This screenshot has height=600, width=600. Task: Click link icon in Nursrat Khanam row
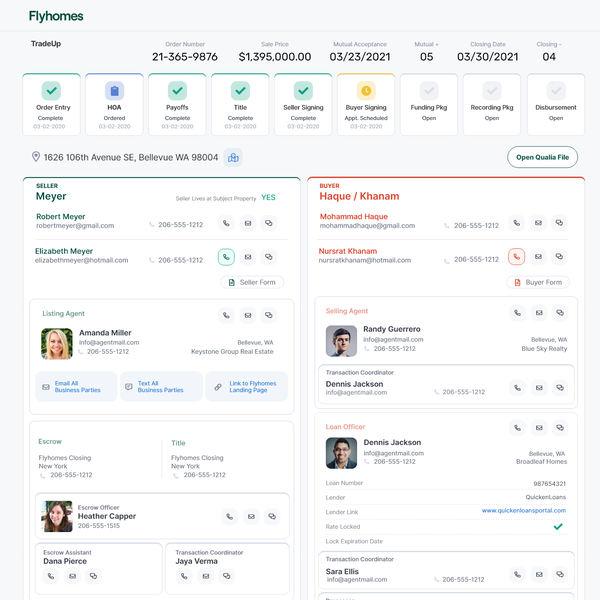[x=559, y=256]
